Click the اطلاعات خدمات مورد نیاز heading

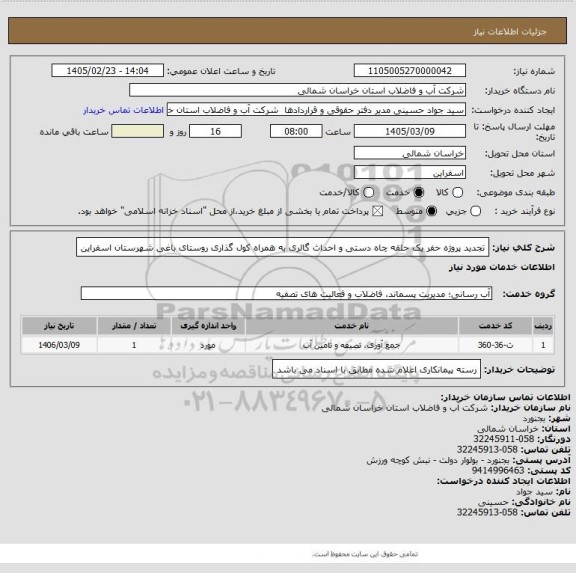click(x=502, y=267)
